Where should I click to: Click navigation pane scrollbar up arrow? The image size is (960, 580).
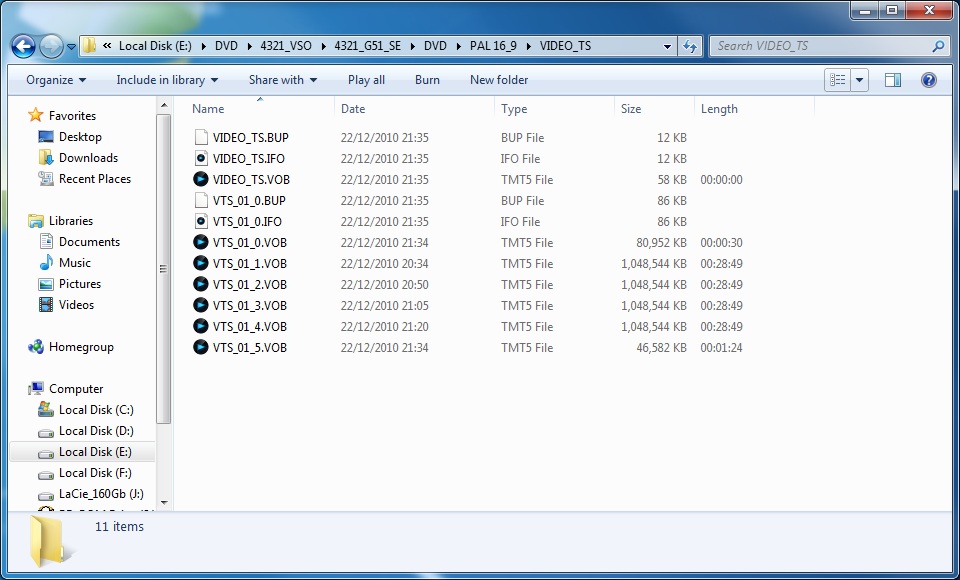coord(164,106)
